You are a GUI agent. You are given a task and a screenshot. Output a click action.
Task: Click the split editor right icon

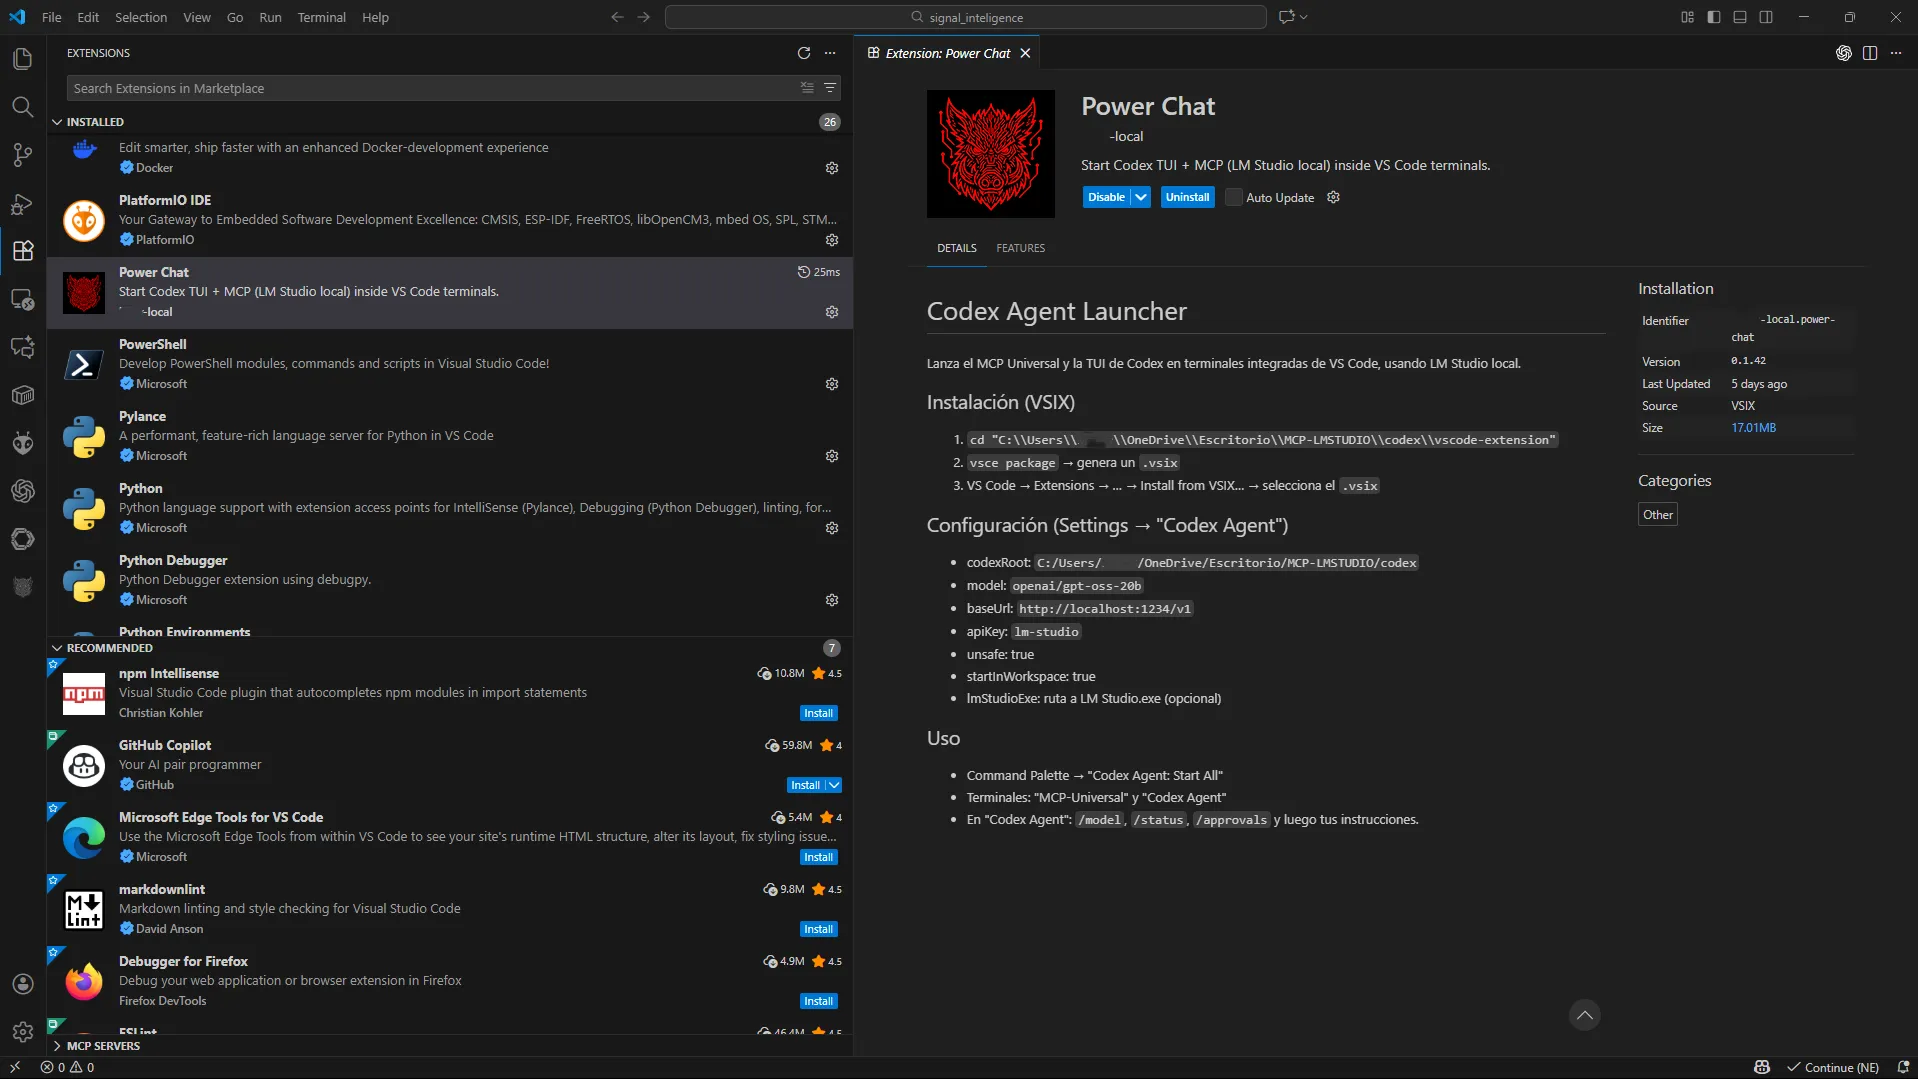(1869, 53)
